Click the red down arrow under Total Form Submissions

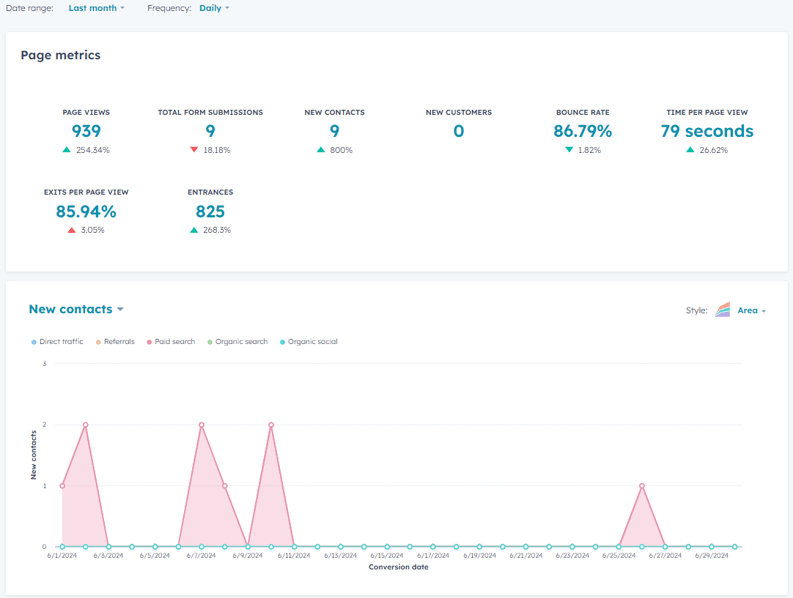[194, 150]
